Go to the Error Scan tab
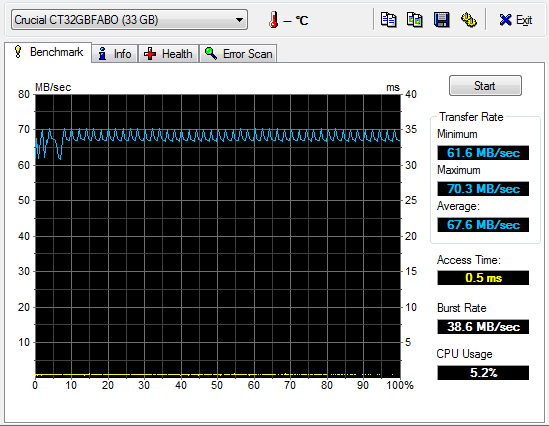This screenshot has width=549, height=426. pos(238,54)
